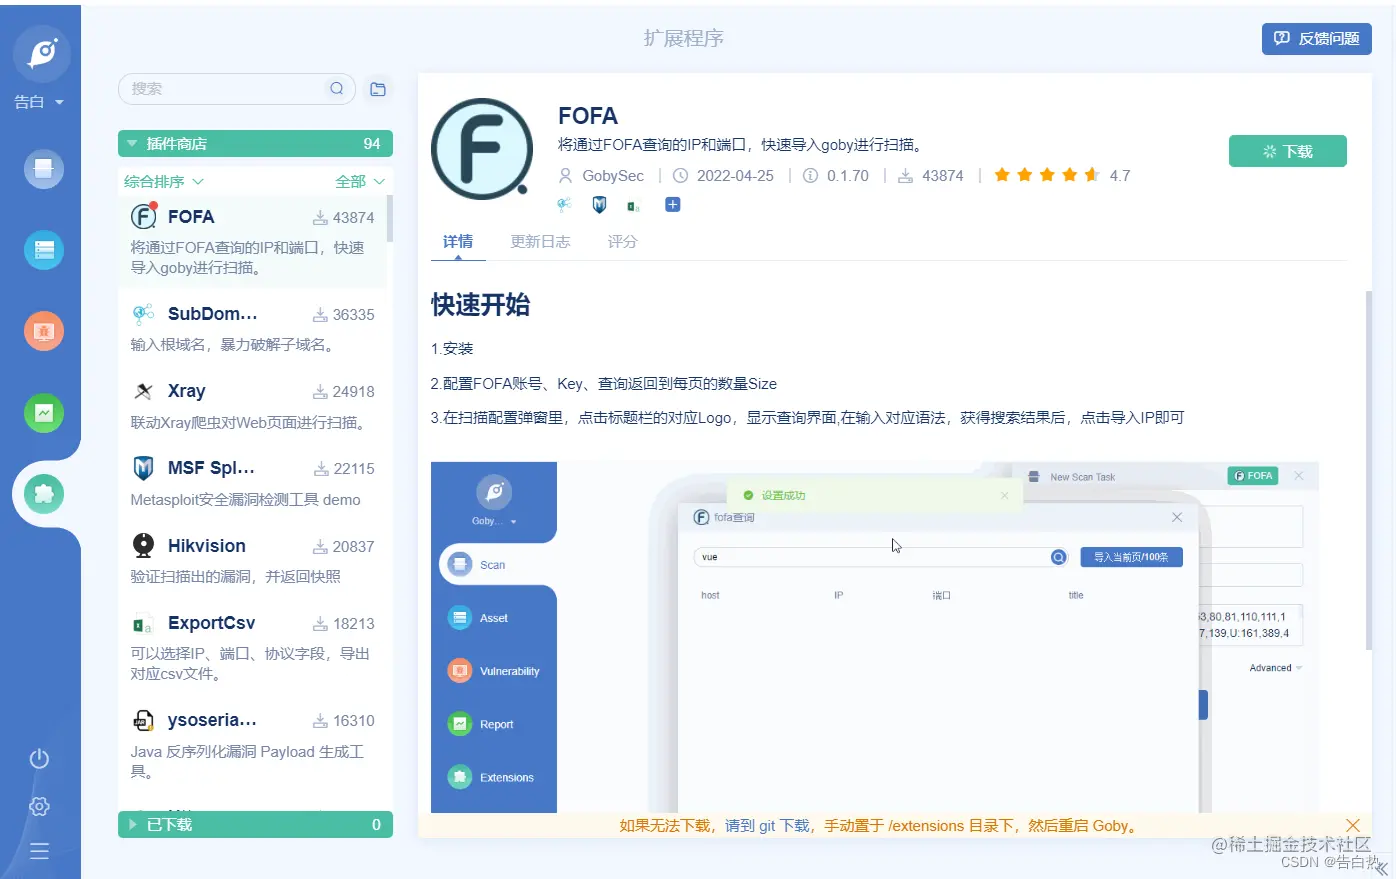Click the FOFA plugin icon in list

144,215
